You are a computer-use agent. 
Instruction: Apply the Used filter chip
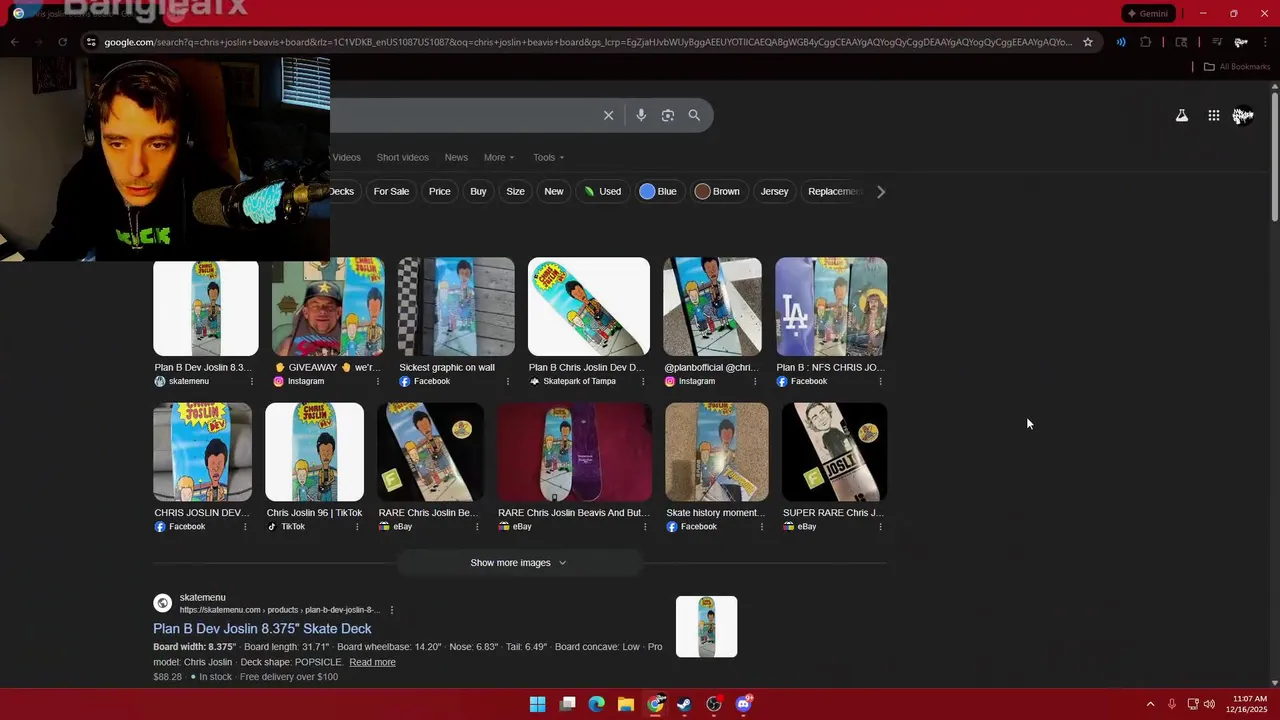(603, 191)
